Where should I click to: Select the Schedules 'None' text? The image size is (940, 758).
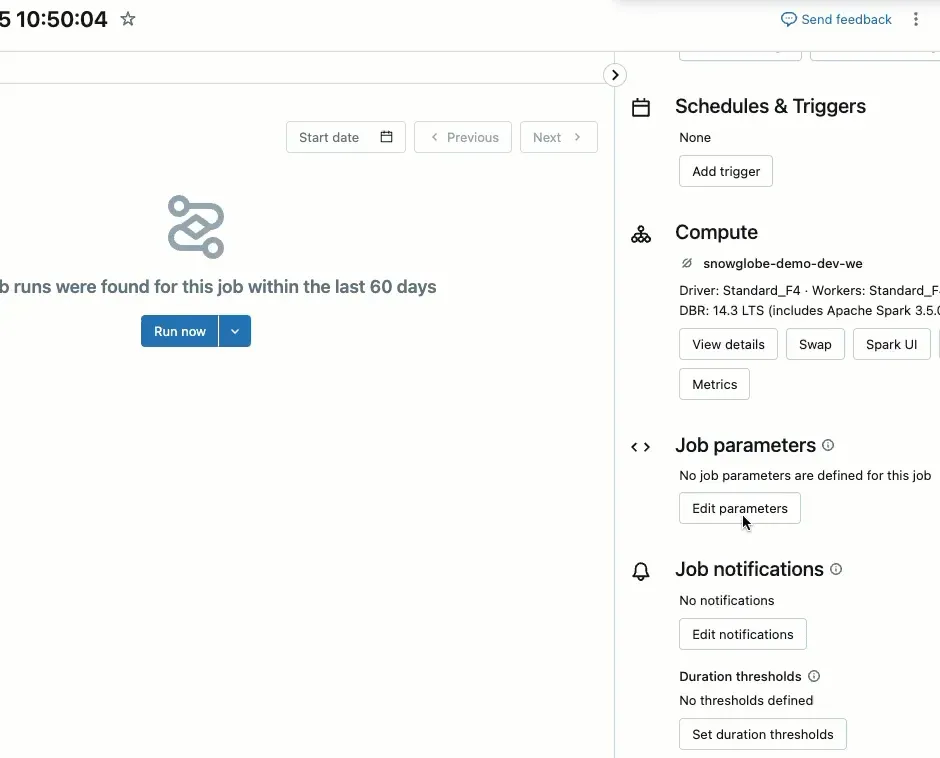(695, 137)
